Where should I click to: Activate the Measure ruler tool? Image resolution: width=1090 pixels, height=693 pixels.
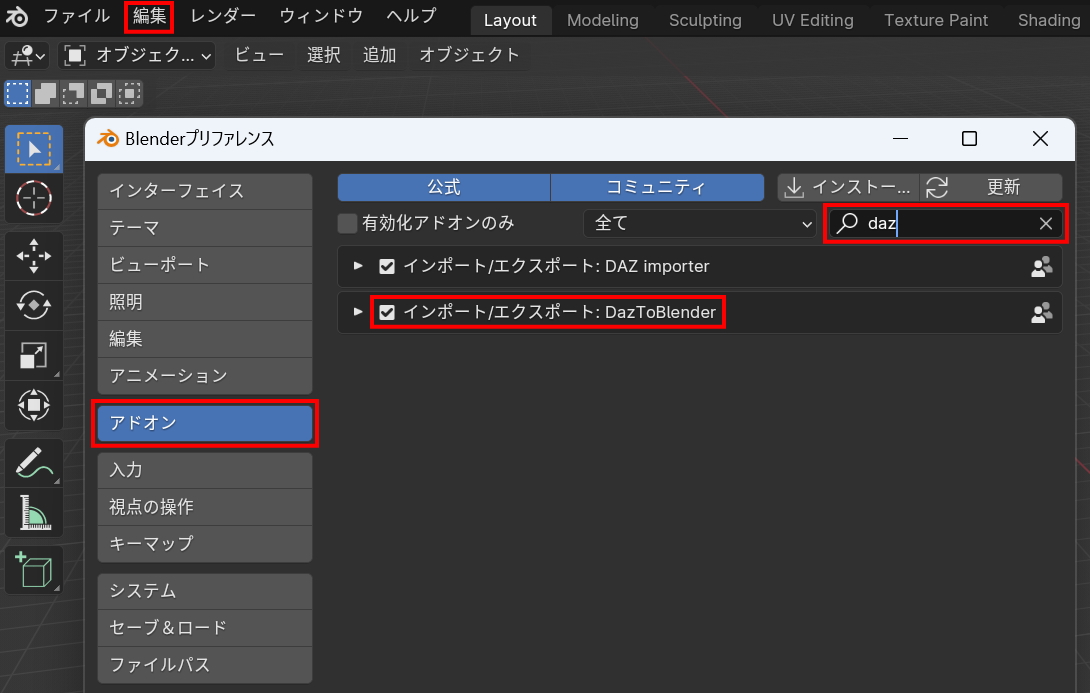point(33,513)
